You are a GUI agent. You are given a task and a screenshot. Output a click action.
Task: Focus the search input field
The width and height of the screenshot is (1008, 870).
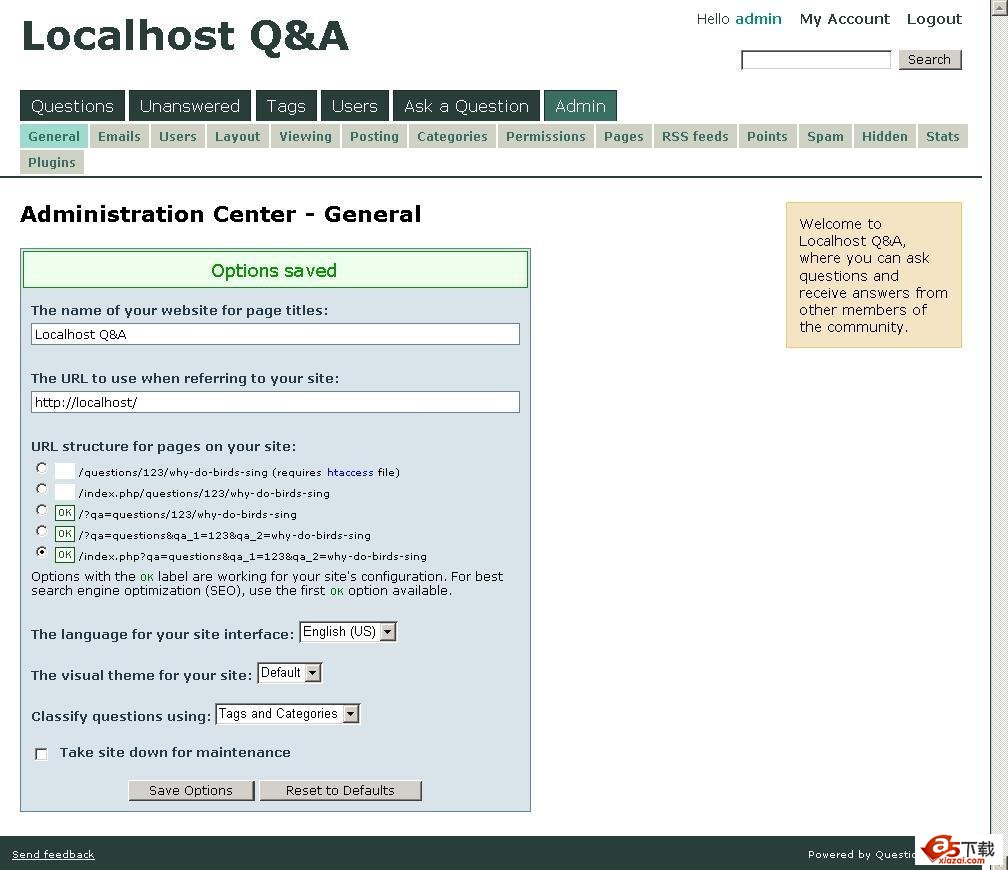point(816,60)
